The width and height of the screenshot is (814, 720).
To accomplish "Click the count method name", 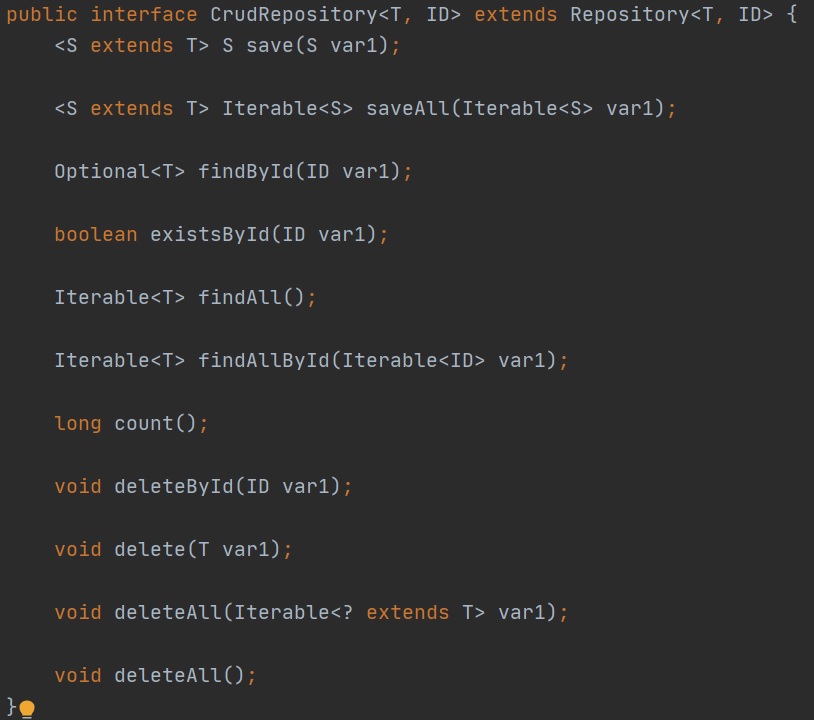I will tap(144, 423).
